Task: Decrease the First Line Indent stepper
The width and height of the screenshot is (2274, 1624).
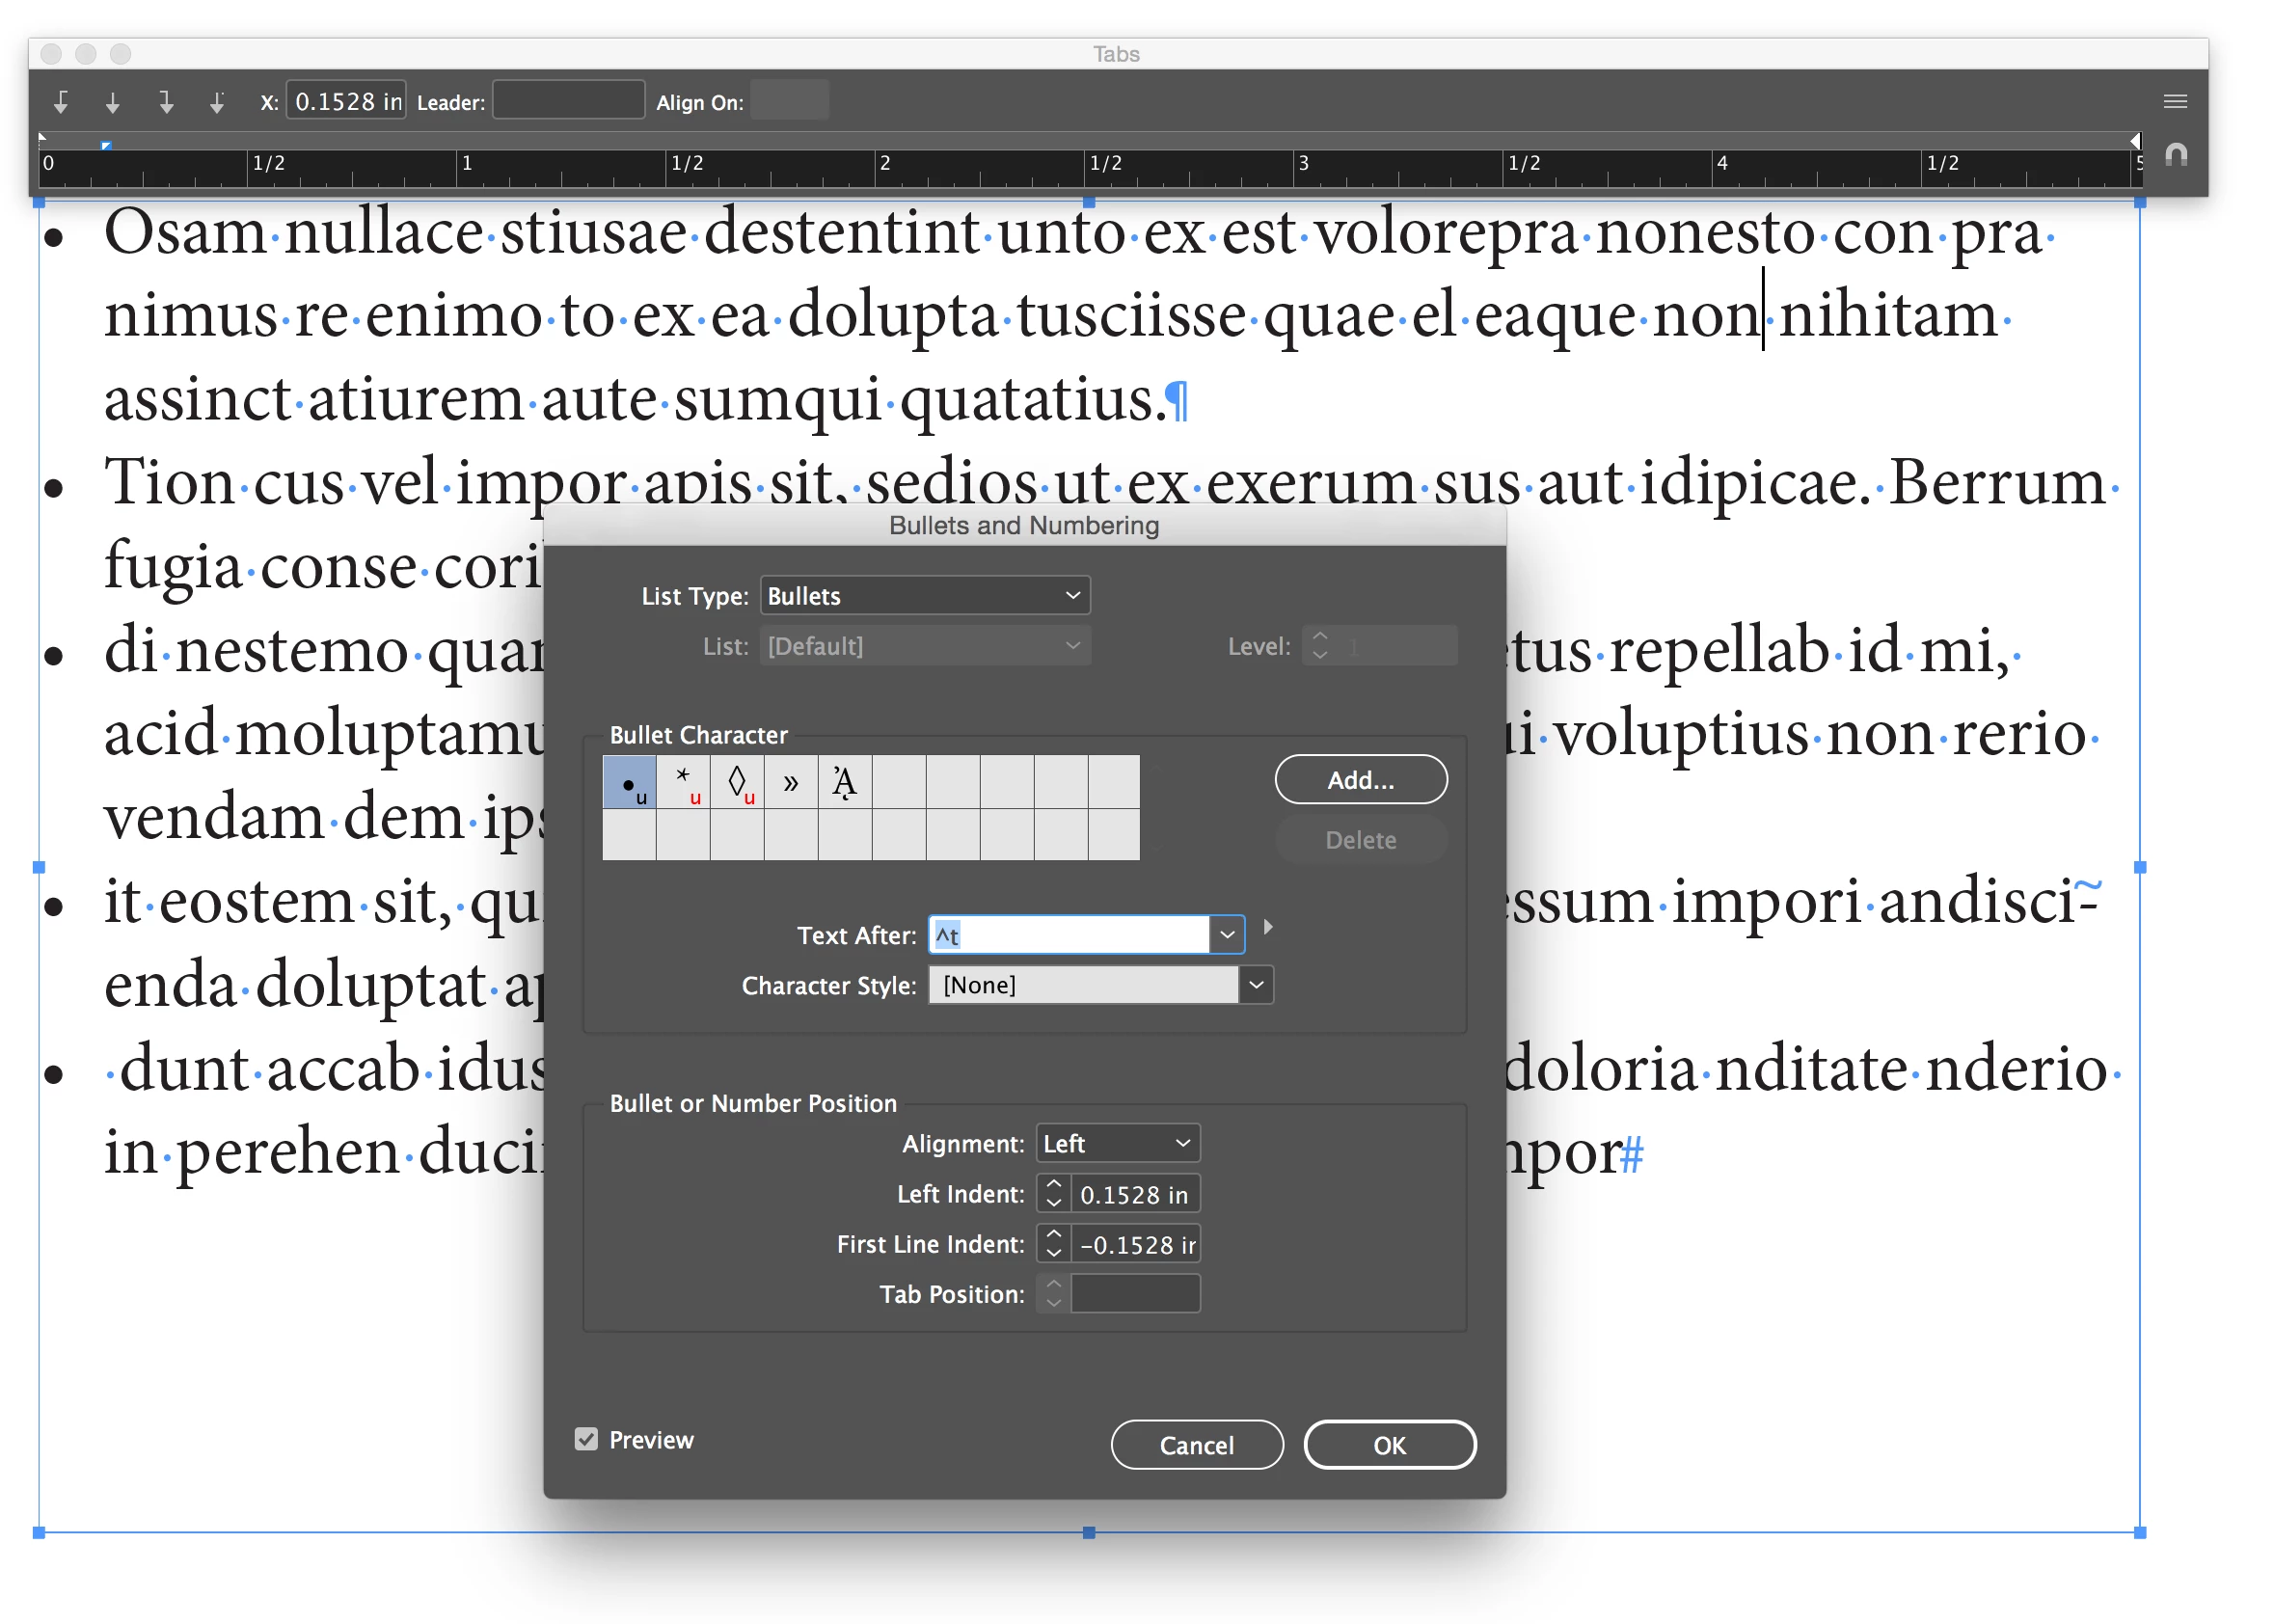Action: pos(1054,1252)
